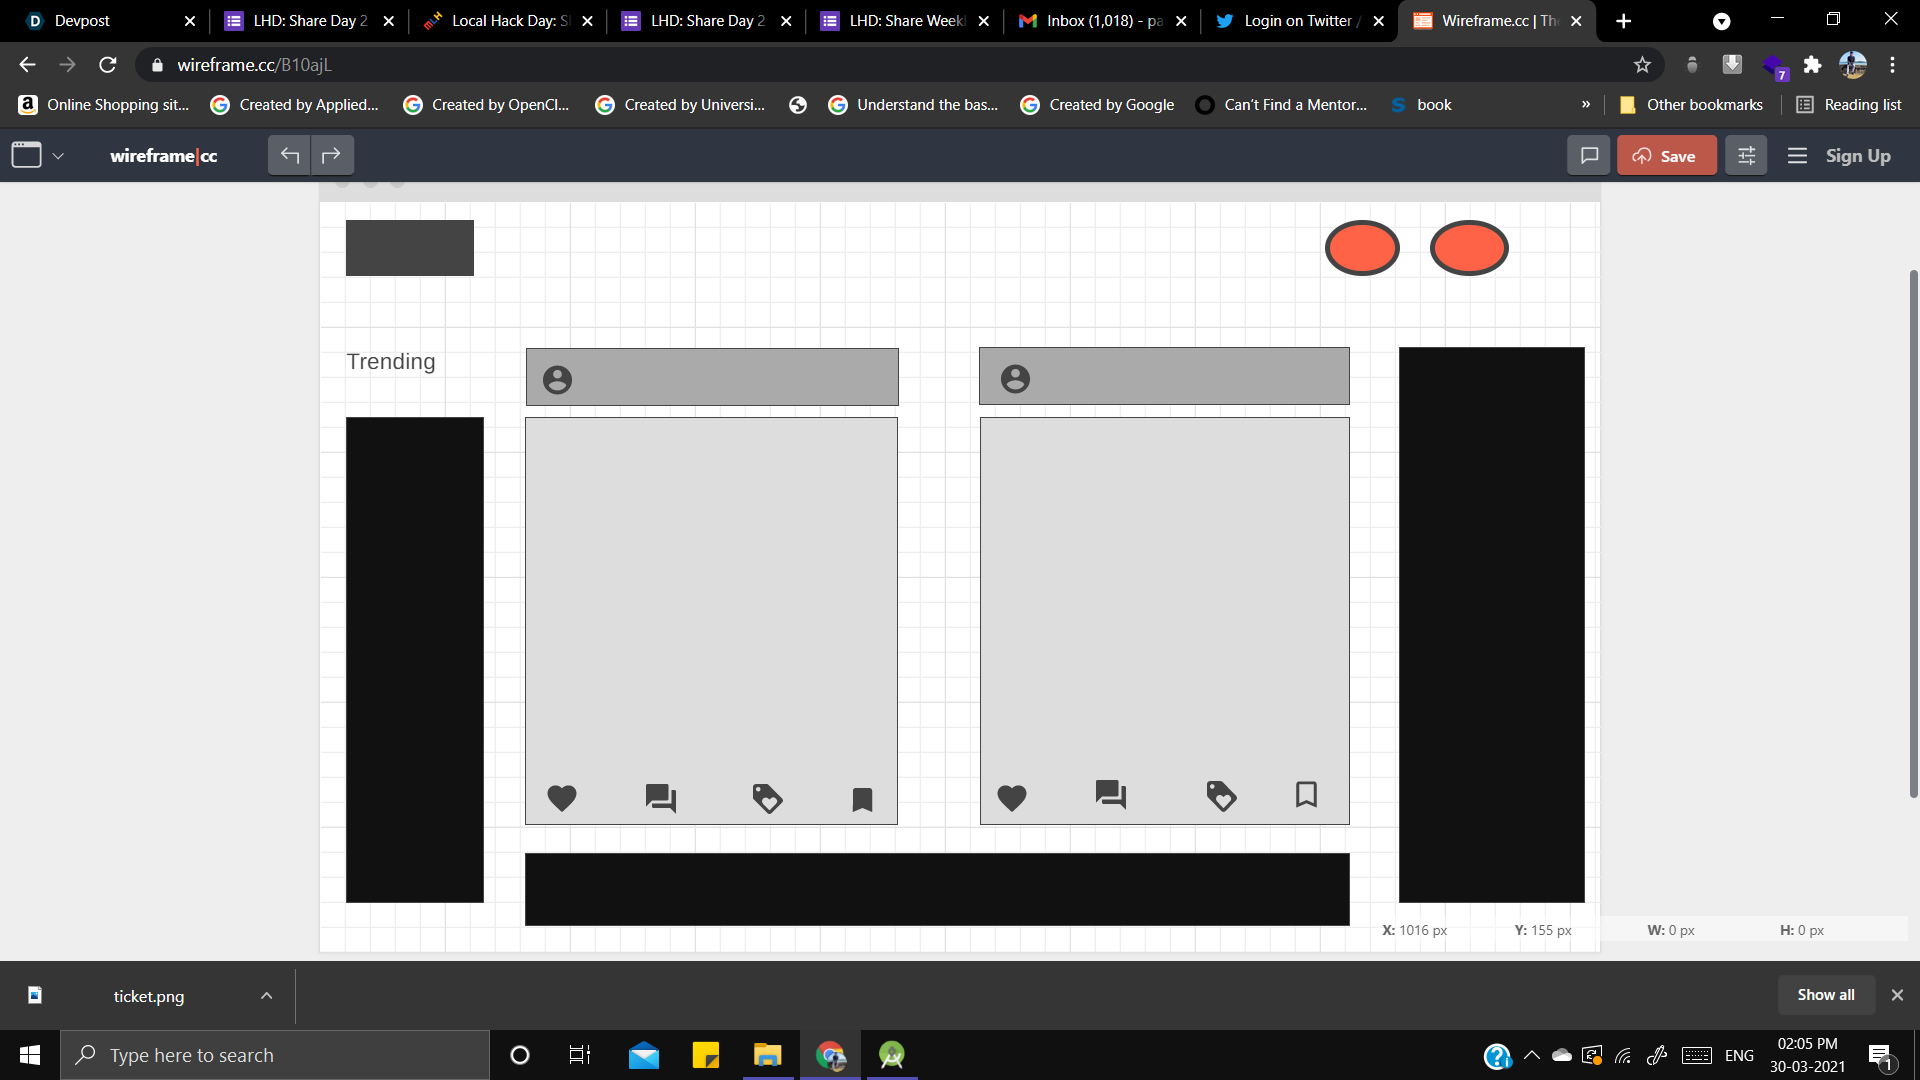Click the heart icon on first post card
1920x1080 pixels.
click(x=562, y=798)
